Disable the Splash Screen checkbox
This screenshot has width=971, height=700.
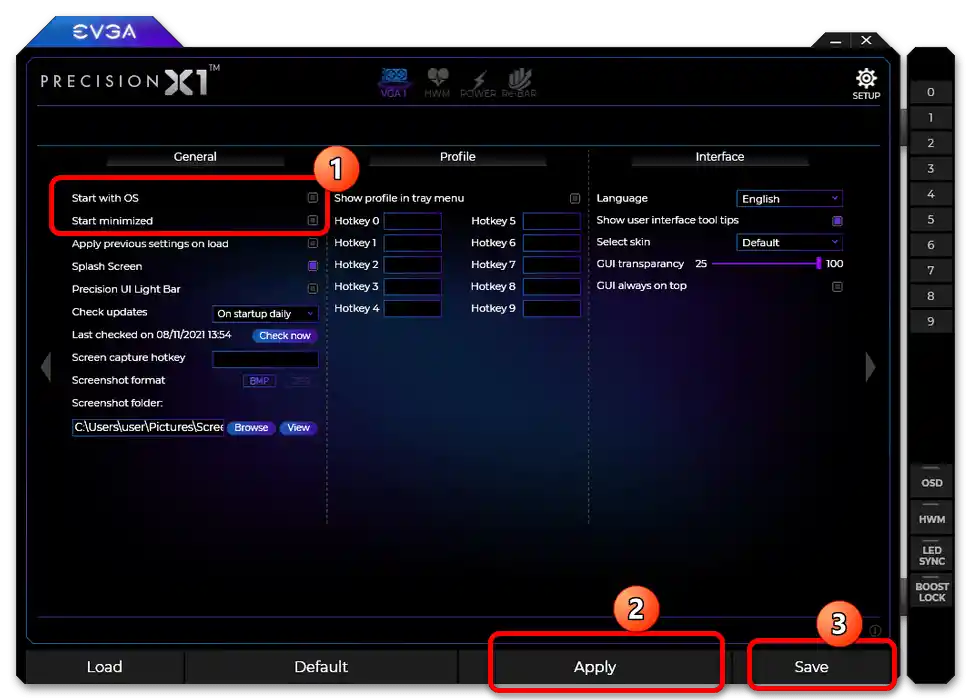pyautogui.click(x=313, y=266)
